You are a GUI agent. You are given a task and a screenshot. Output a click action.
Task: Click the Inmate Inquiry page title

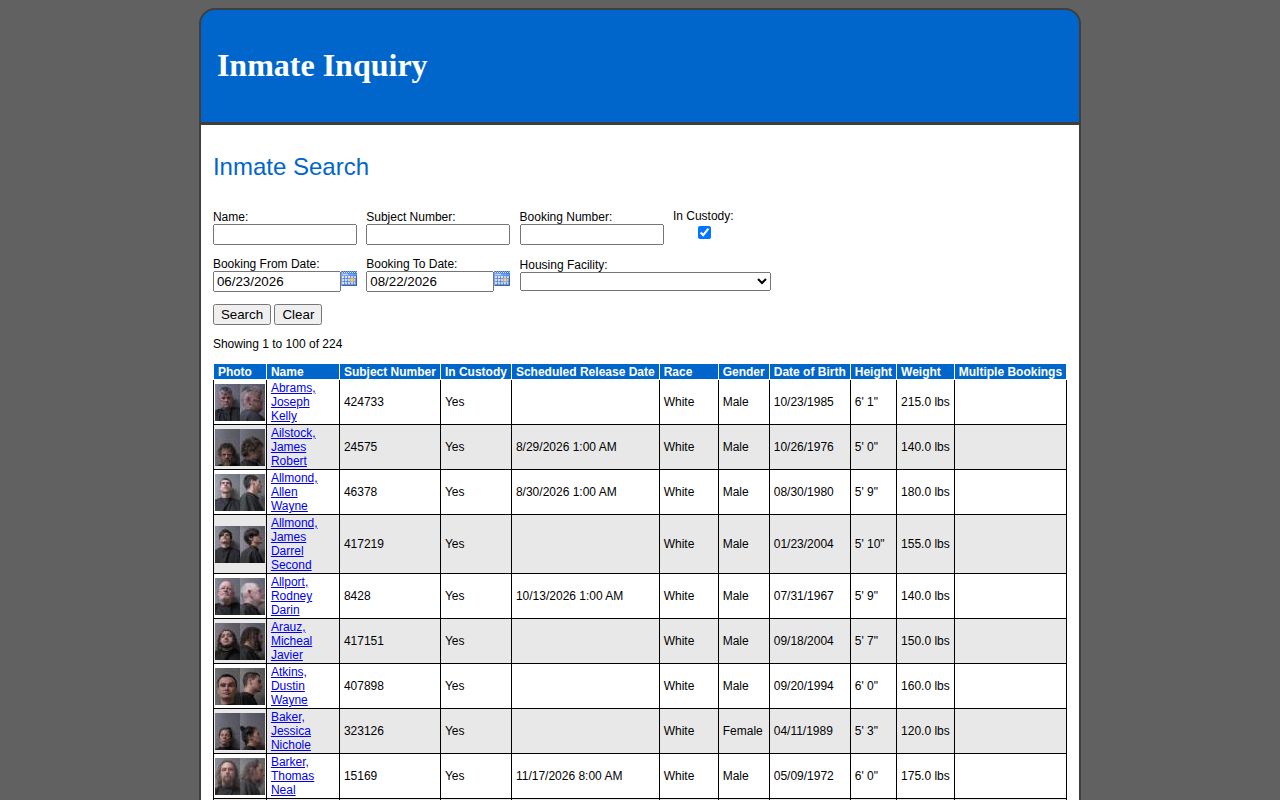(322, 66)
